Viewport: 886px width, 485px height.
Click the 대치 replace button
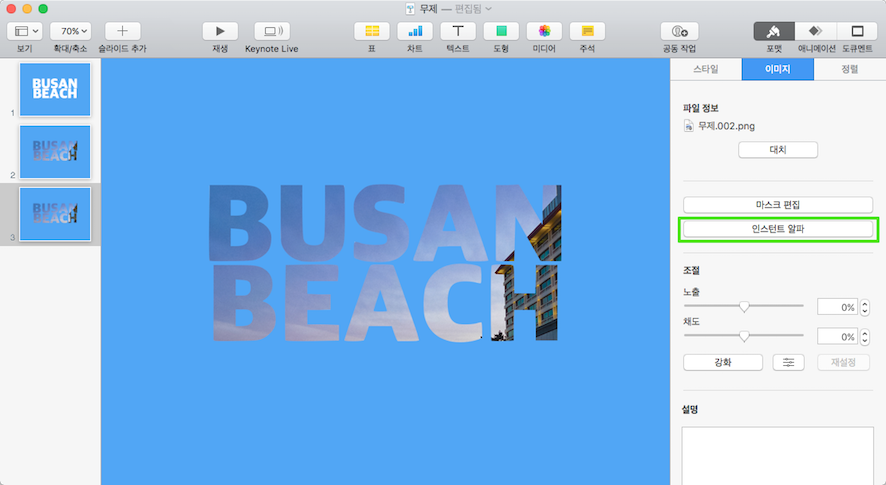point(778,150)
